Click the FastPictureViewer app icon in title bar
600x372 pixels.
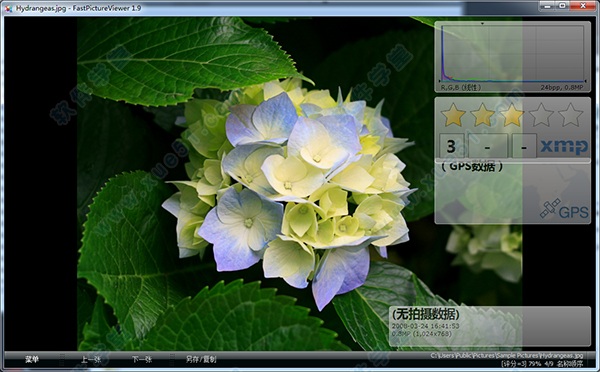tap(8, 8)
